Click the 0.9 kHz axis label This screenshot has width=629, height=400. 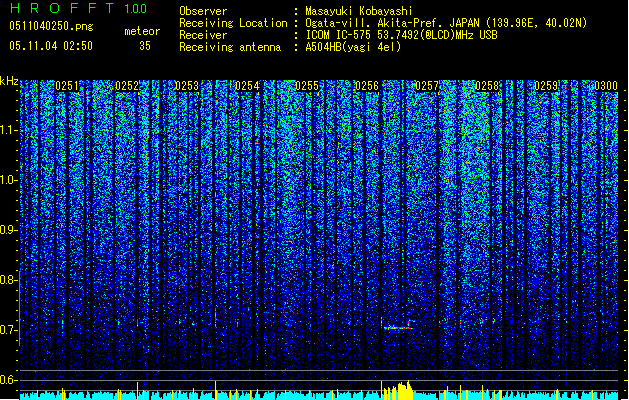(9, 230)
